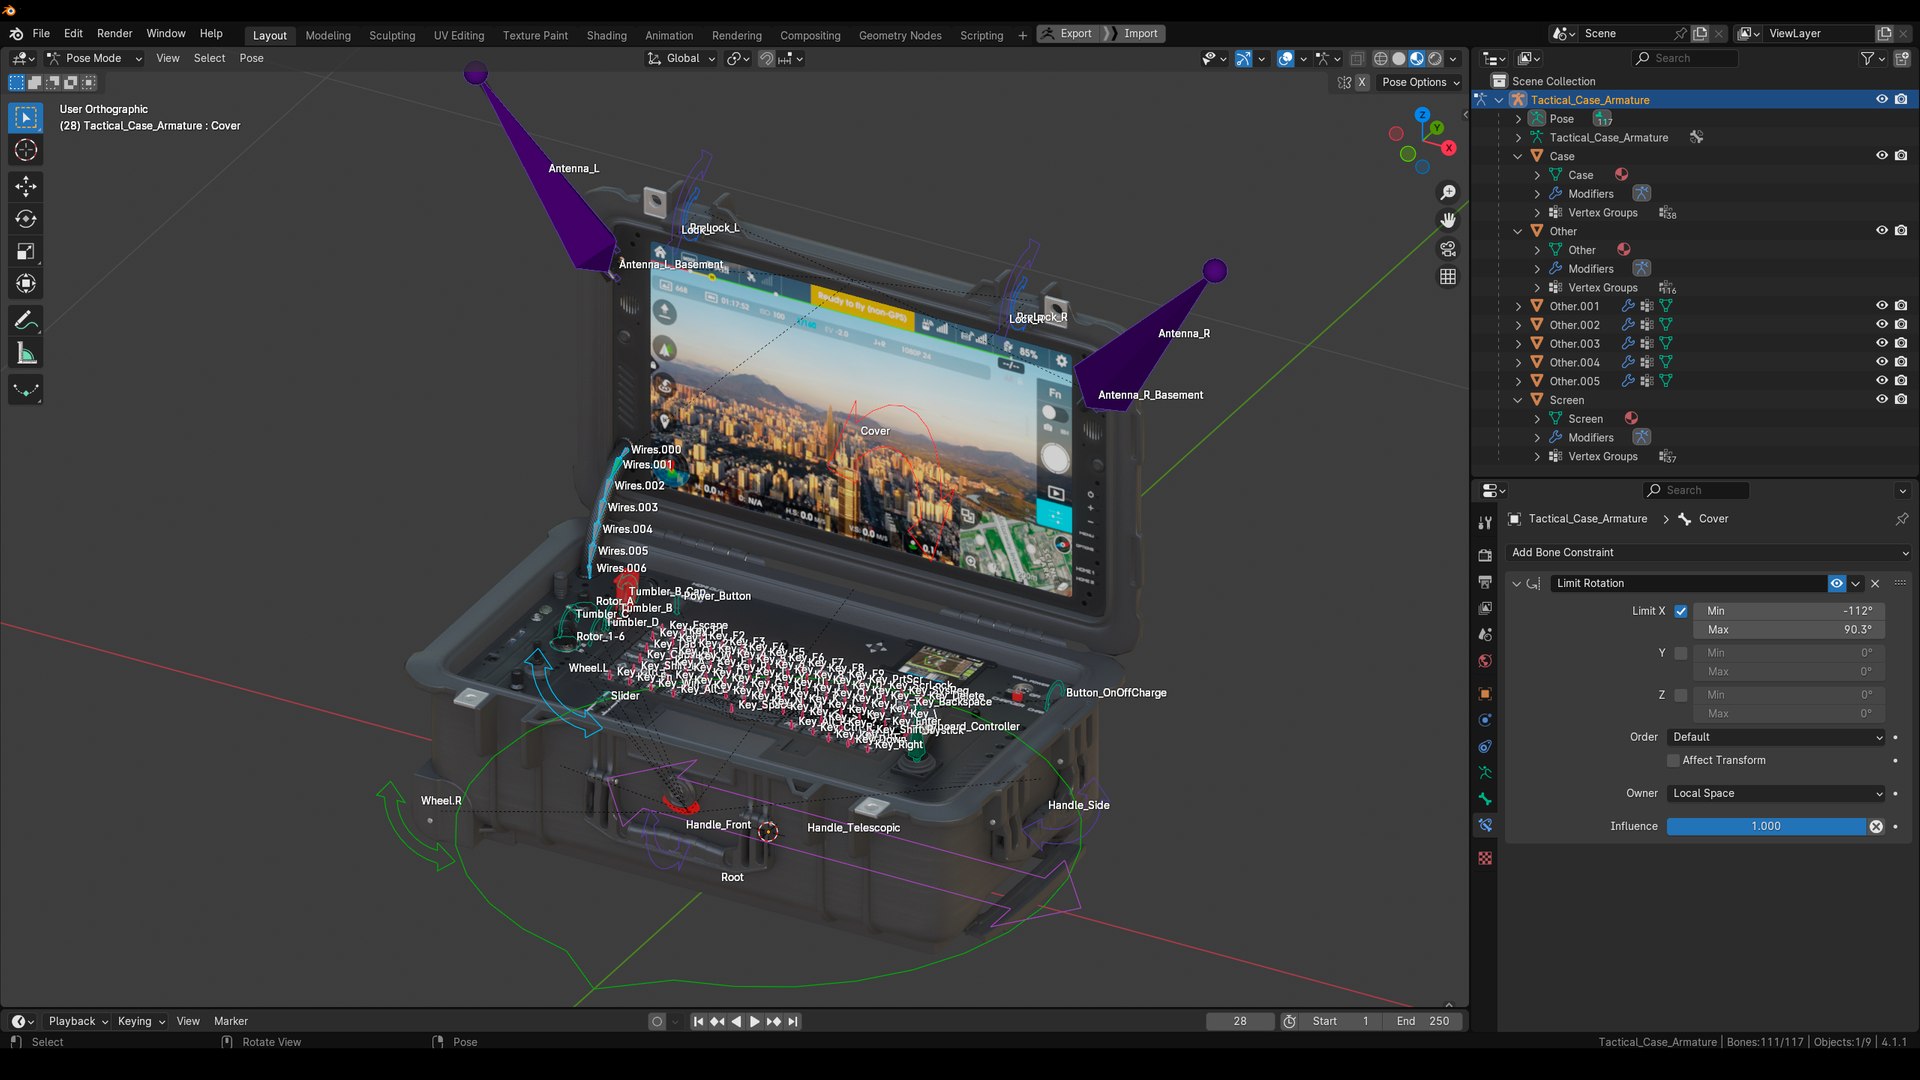Viewport: 1920px width, 1080px height.
Task: Open Object Data armature properties tab
Action: pos(1485,773)
